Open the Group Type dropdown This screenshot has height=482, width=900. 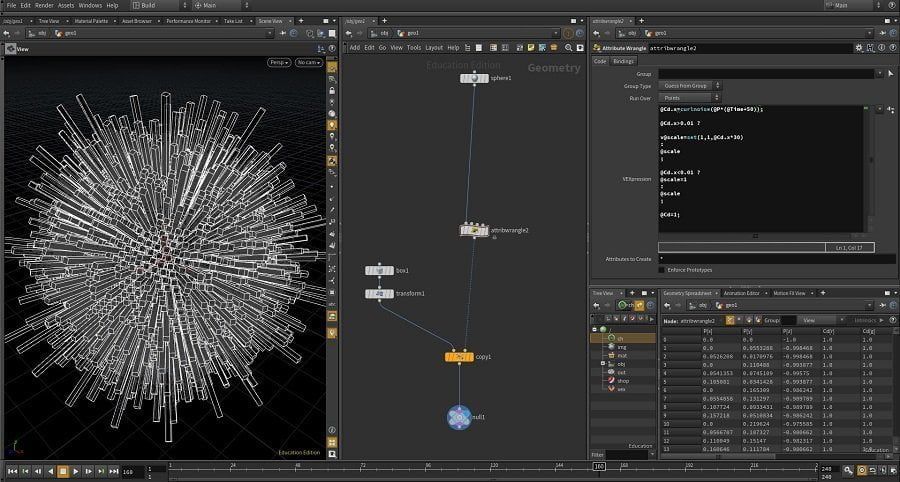[x=689, y=85]
